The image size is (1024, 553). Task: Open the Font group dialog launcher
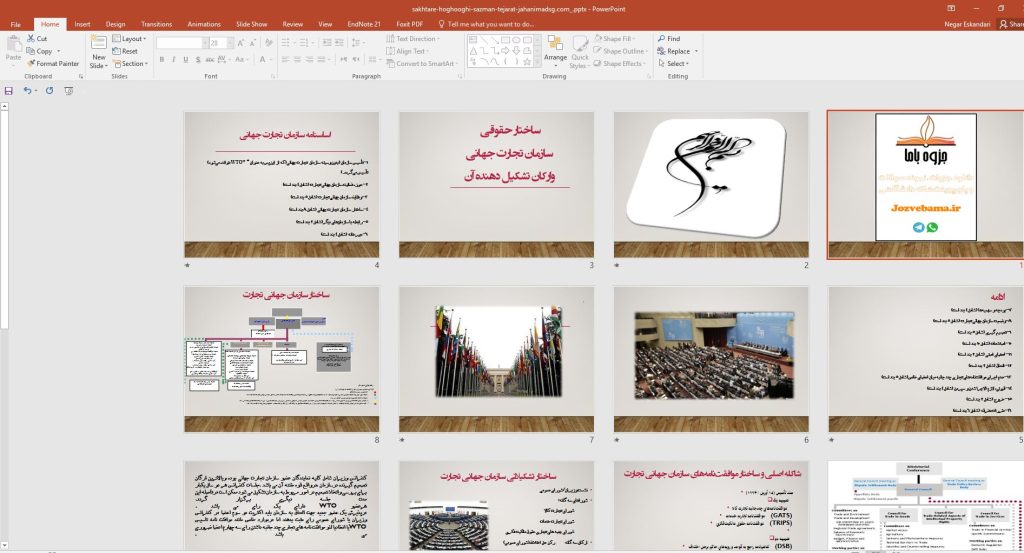tap(273, 76)
